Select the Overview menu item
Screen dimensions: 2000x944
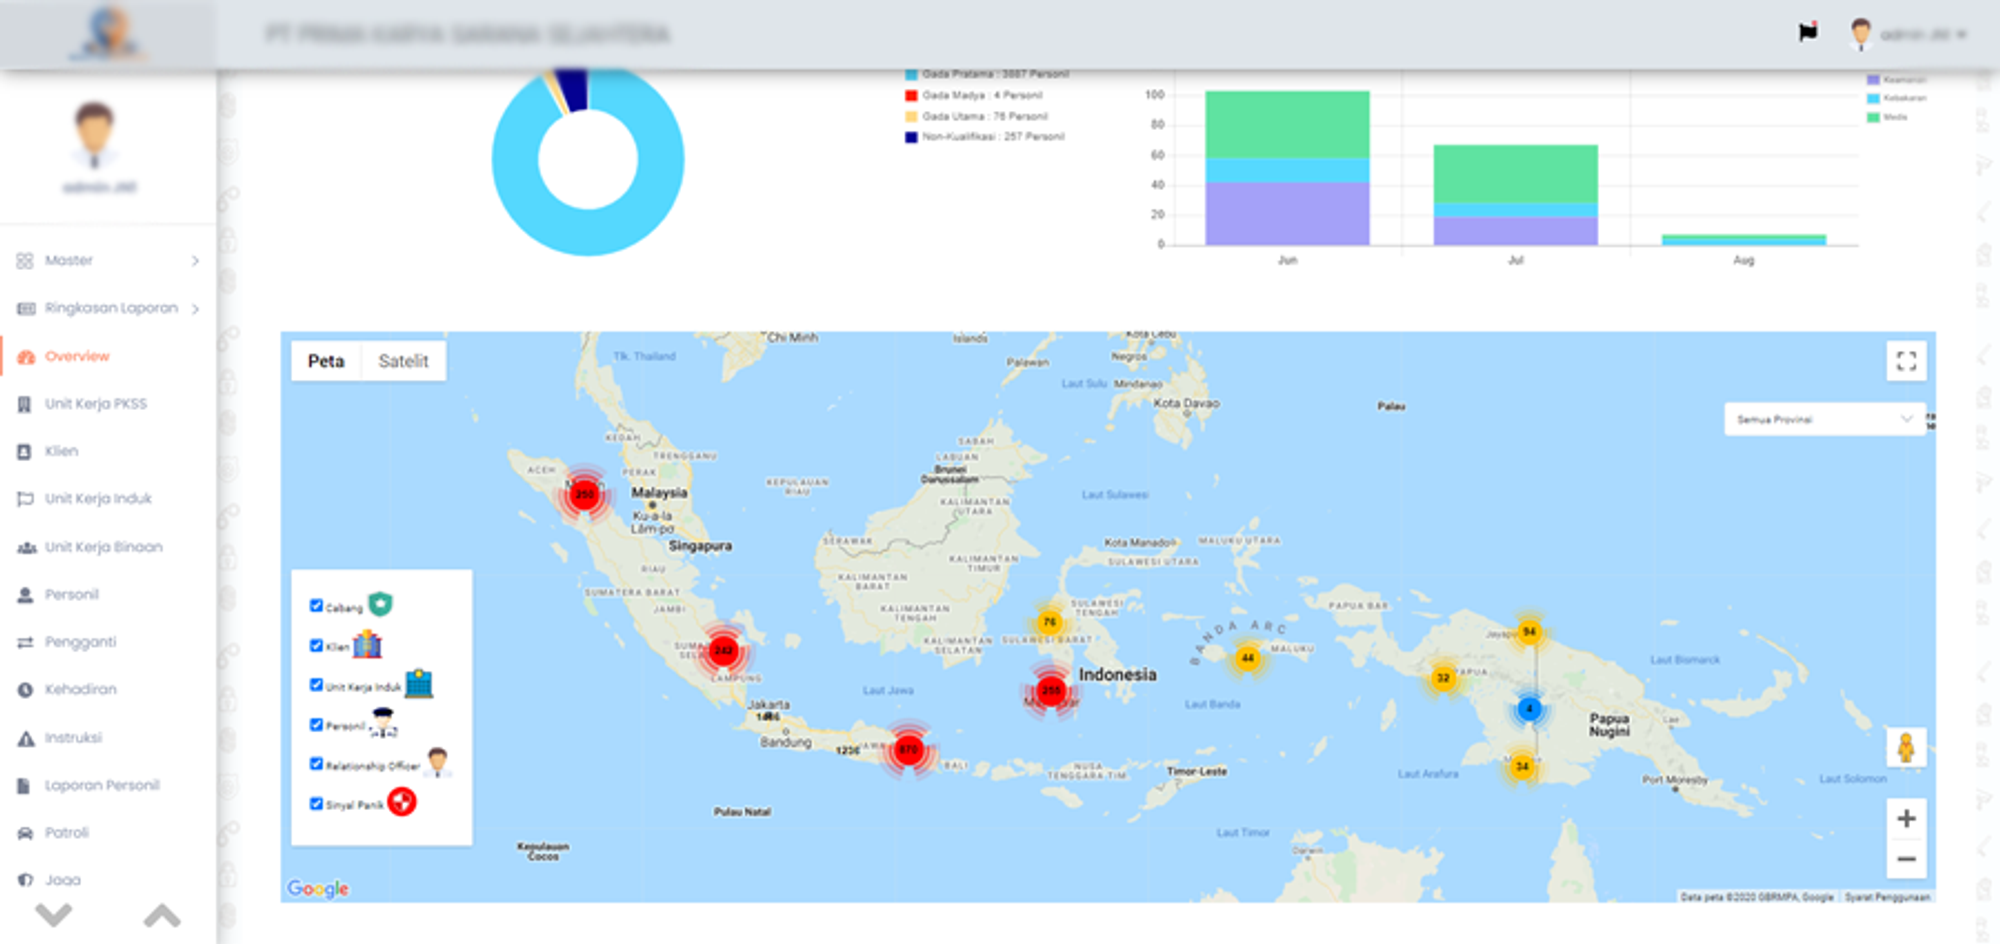(x=77, y=356)
